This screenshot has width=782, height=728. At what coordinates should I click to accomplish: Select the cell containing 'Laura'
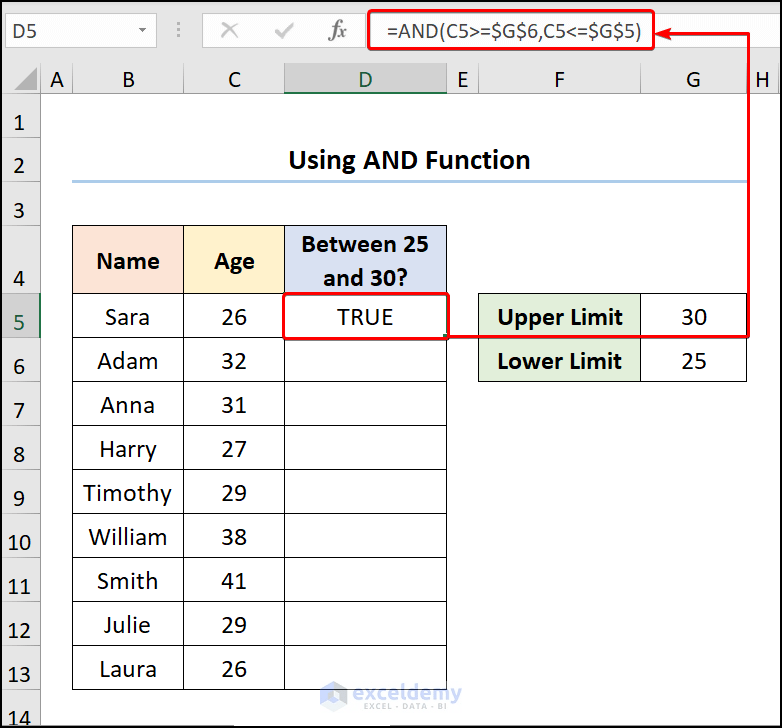click(x=128, y=668)
